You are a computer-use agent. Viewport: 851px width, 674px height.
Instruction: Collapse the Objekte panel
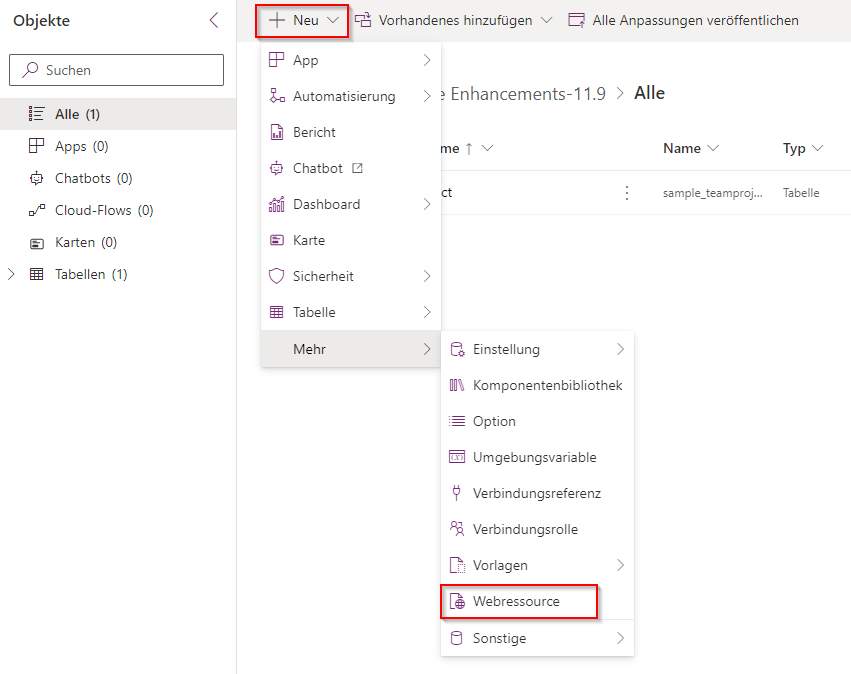coord(214,21)
